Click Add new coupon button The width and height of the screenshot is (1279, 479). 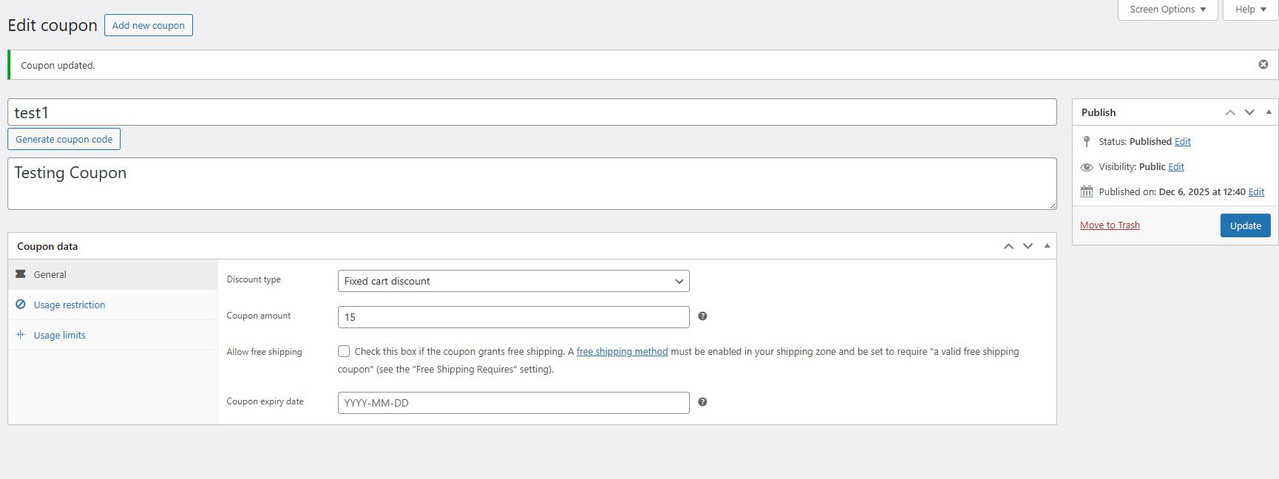pyautogui.click(x=148, y=25)
